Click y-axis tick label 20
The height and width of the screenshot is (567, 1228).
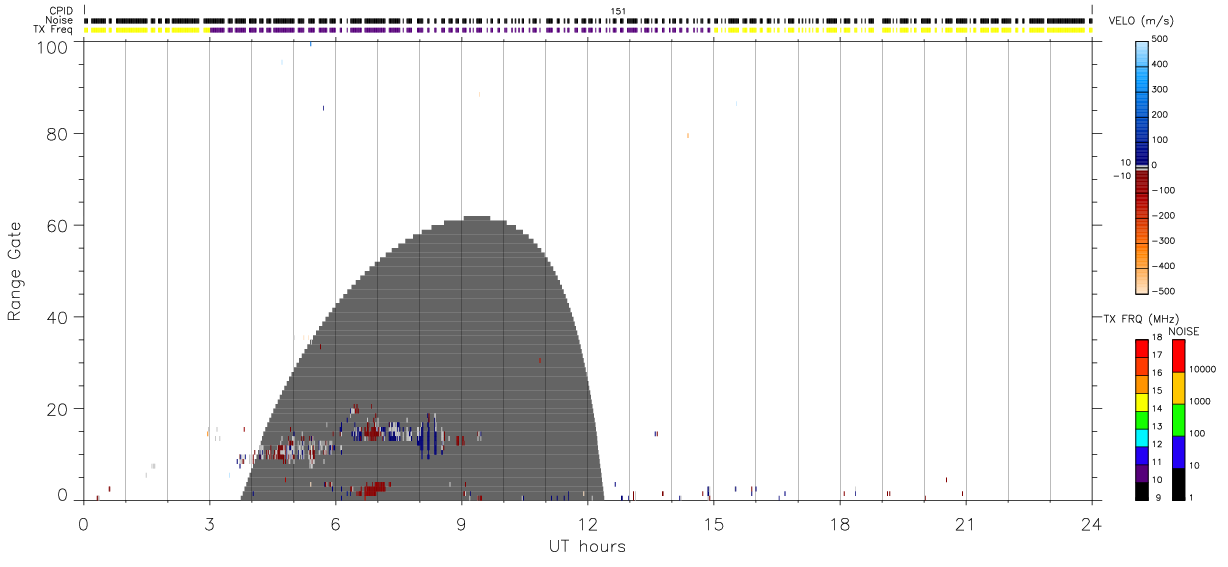[x=57, y=409]
